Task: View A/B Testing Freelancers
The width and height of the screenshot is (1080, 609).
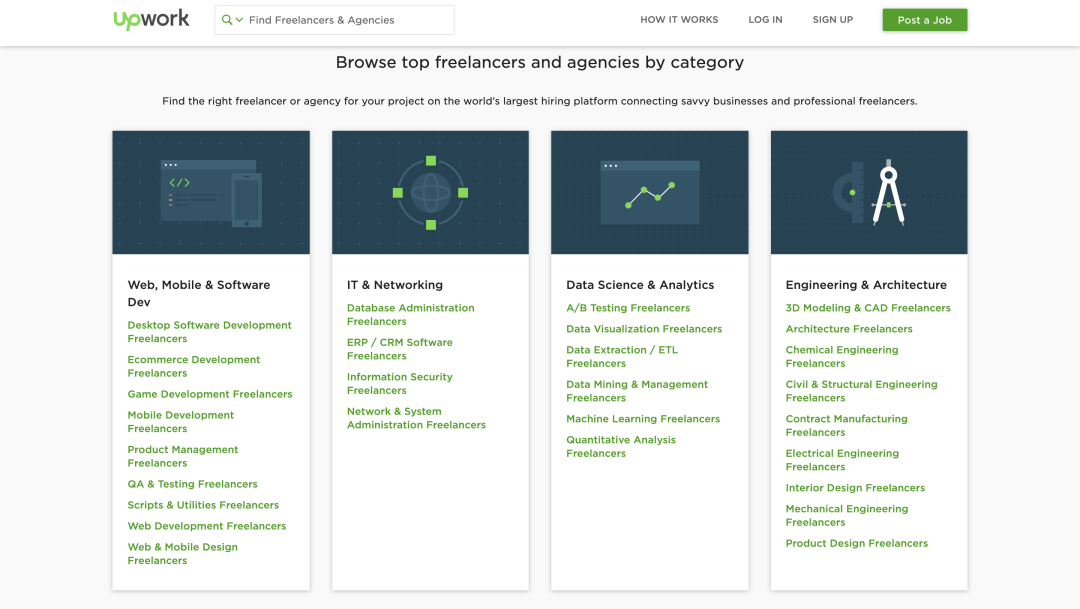Action: pos(627,308)
